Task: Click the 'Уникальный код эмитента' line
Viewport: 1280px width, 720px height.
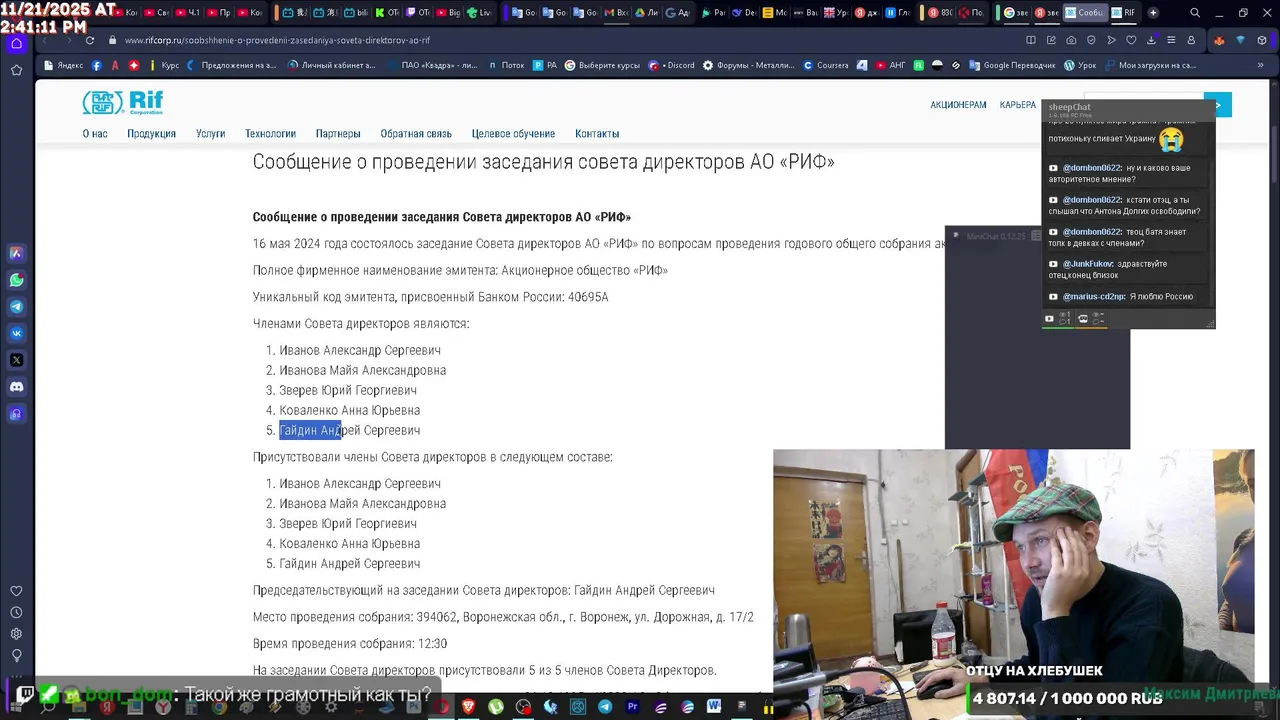Action: pyautogui.click(x=430, y=297)
